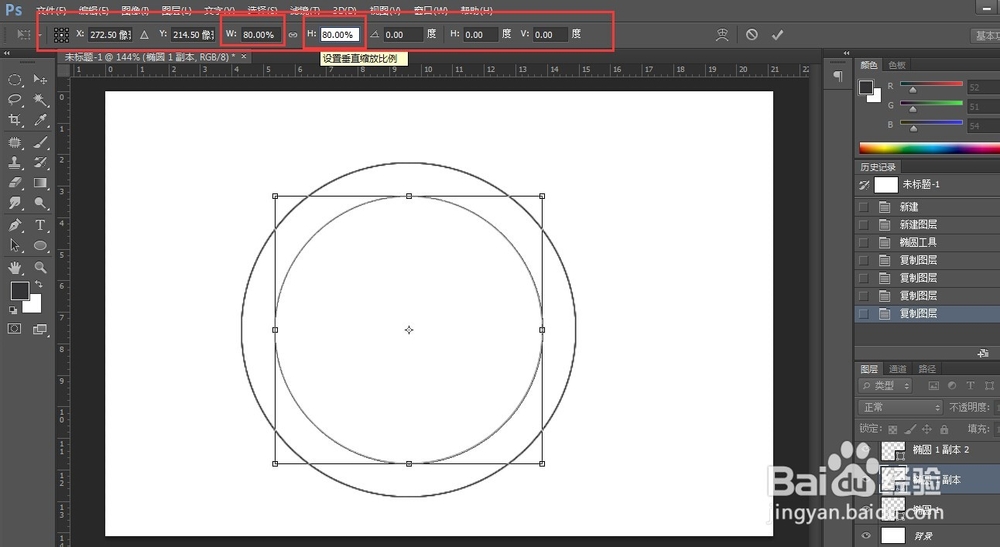Toggle history brush source box for 椭圆工具
The image size is (1000, 547).
coord(864,242)
